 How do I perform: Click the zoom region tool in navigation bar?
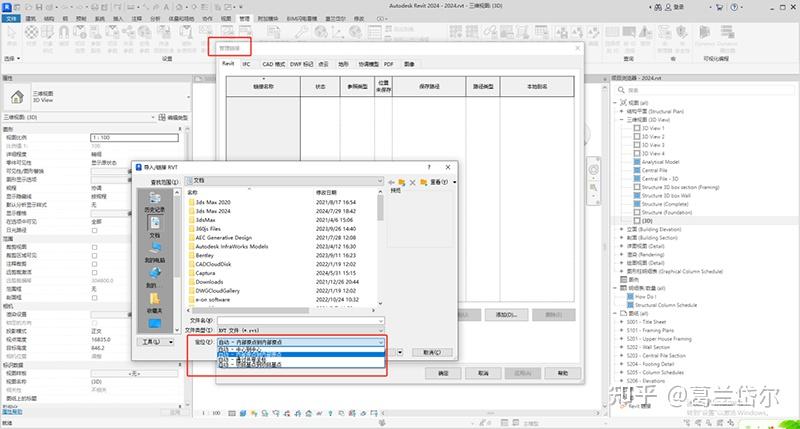click(x=593, y=188)
